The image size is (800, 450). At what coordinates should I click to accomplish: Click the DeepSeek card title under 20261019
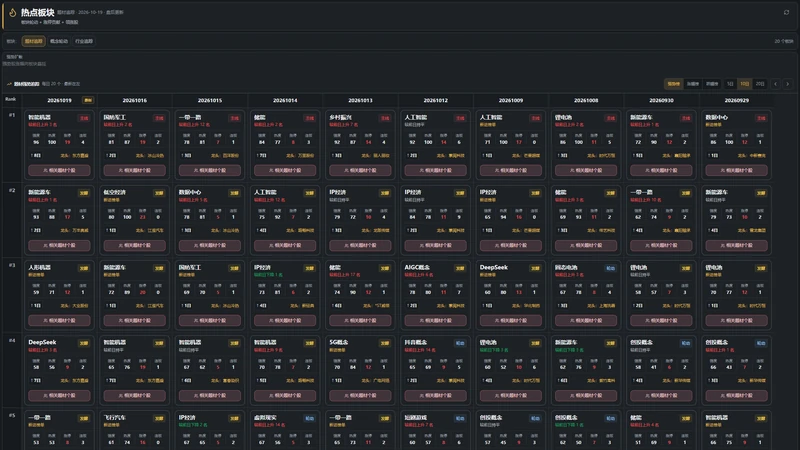click(42, 342)
